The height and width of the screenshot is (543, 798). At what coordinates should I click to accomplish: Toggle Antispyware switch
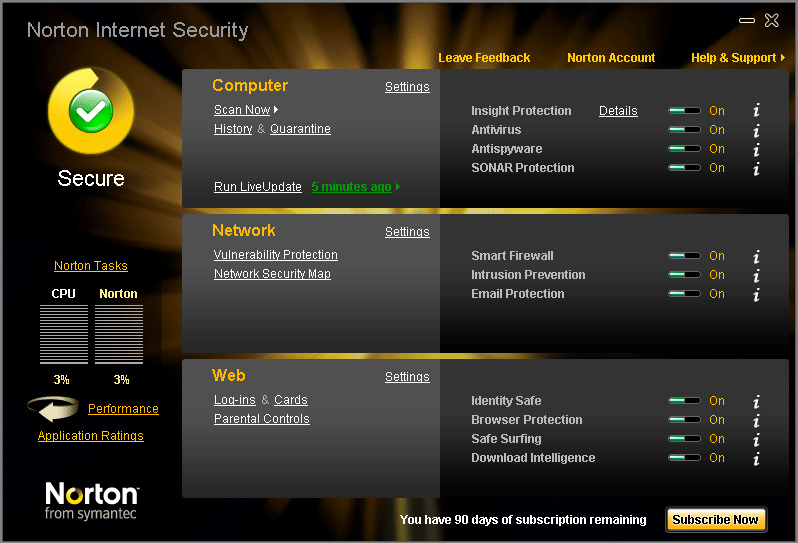(x=685, y=149)
